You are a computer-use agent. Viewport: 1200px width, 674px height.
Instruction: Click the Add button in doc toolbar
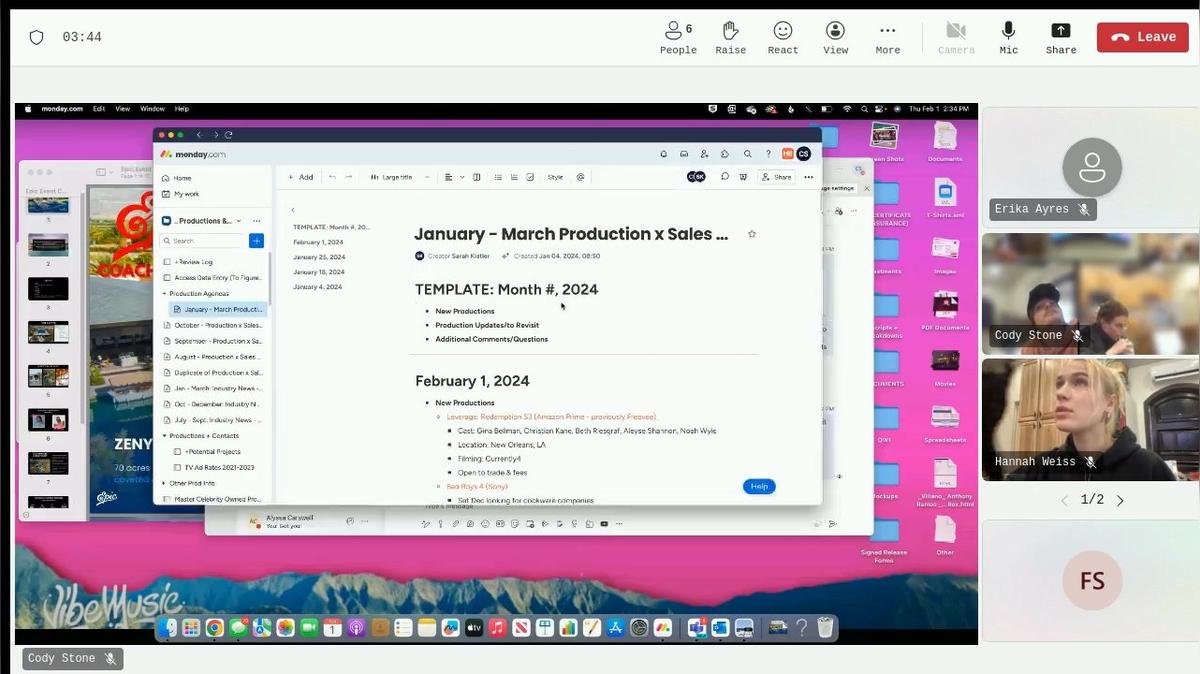click(x=301, y=177)
